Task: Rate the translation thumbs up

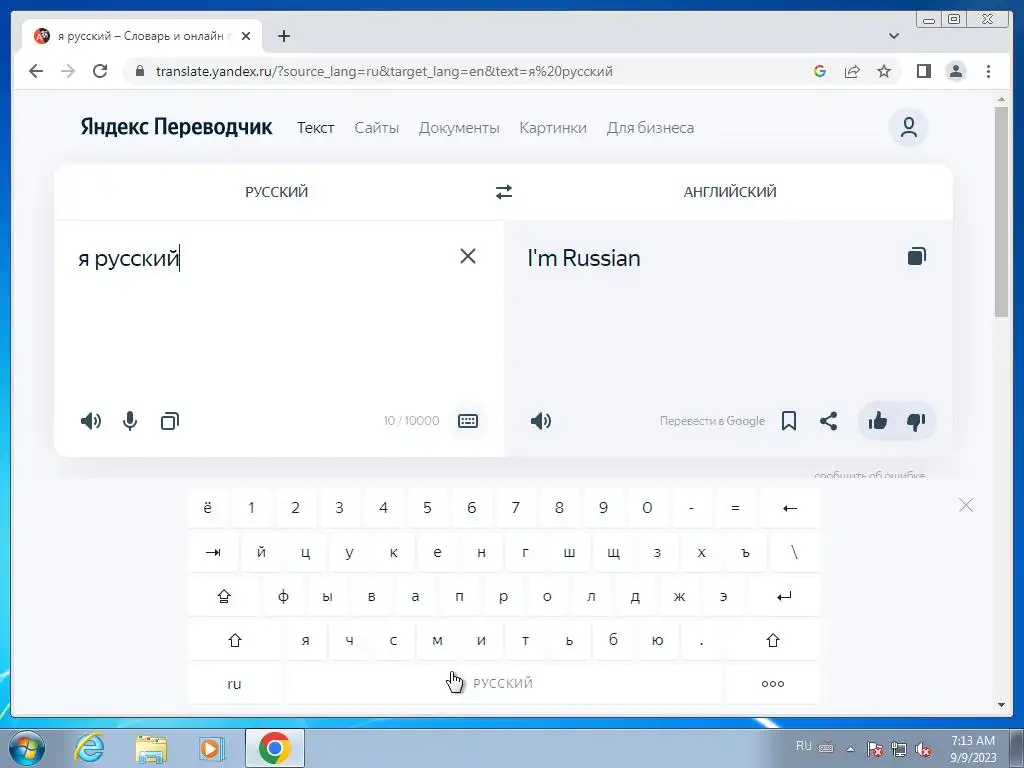Action: [x=878, y=421]
